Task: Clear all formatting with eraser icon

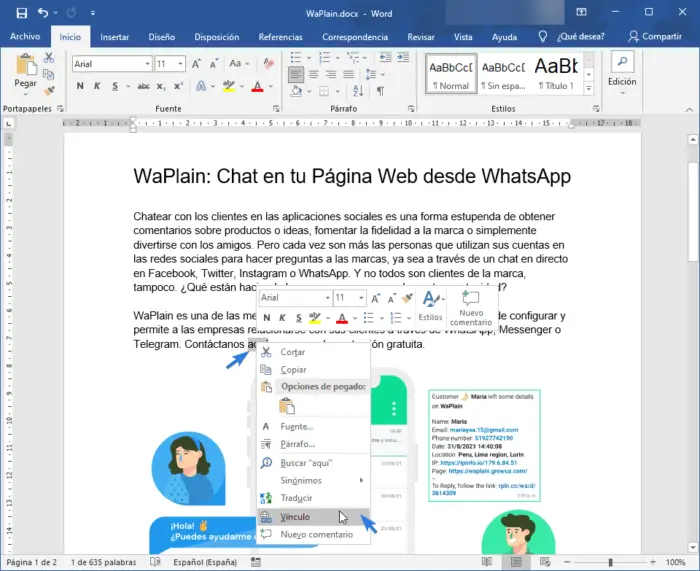Action: tap(268, 64)
